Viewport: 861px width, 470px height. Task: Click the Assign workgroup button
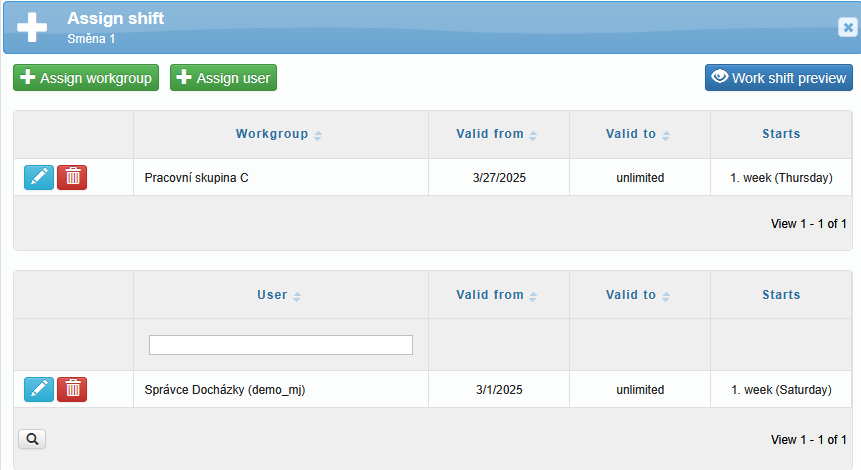pyautogui.click(x=86, y=78)
